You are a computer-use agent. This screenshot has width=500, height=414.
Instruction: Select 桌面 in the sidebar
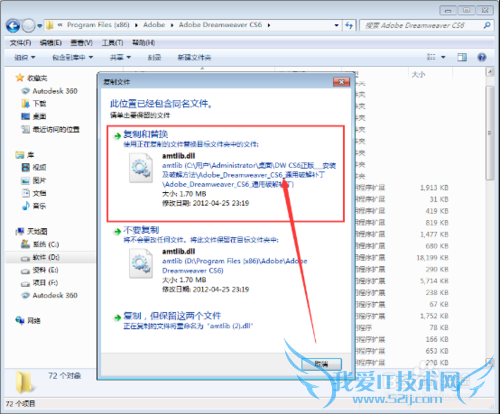34,116
